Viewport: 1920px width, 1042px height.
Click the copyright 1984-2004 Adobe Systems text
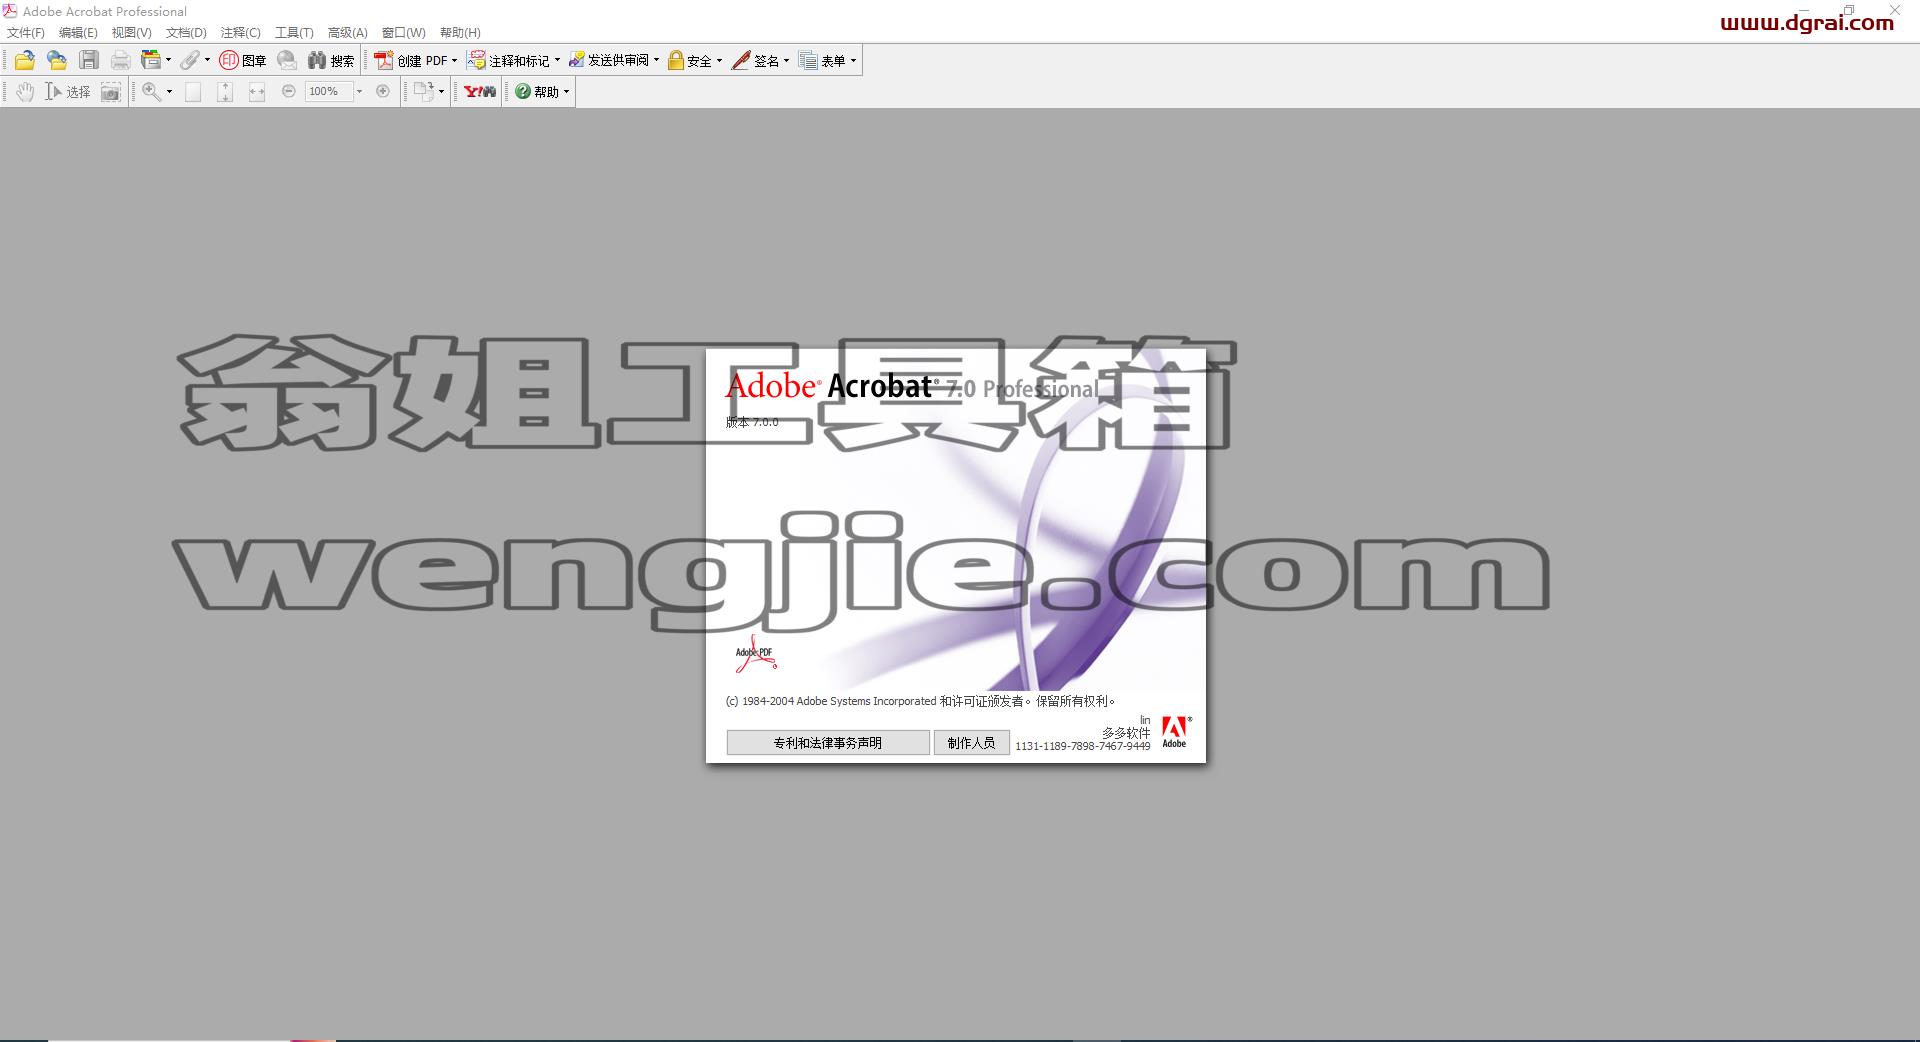pyautogui.click(x=920, y=702)
